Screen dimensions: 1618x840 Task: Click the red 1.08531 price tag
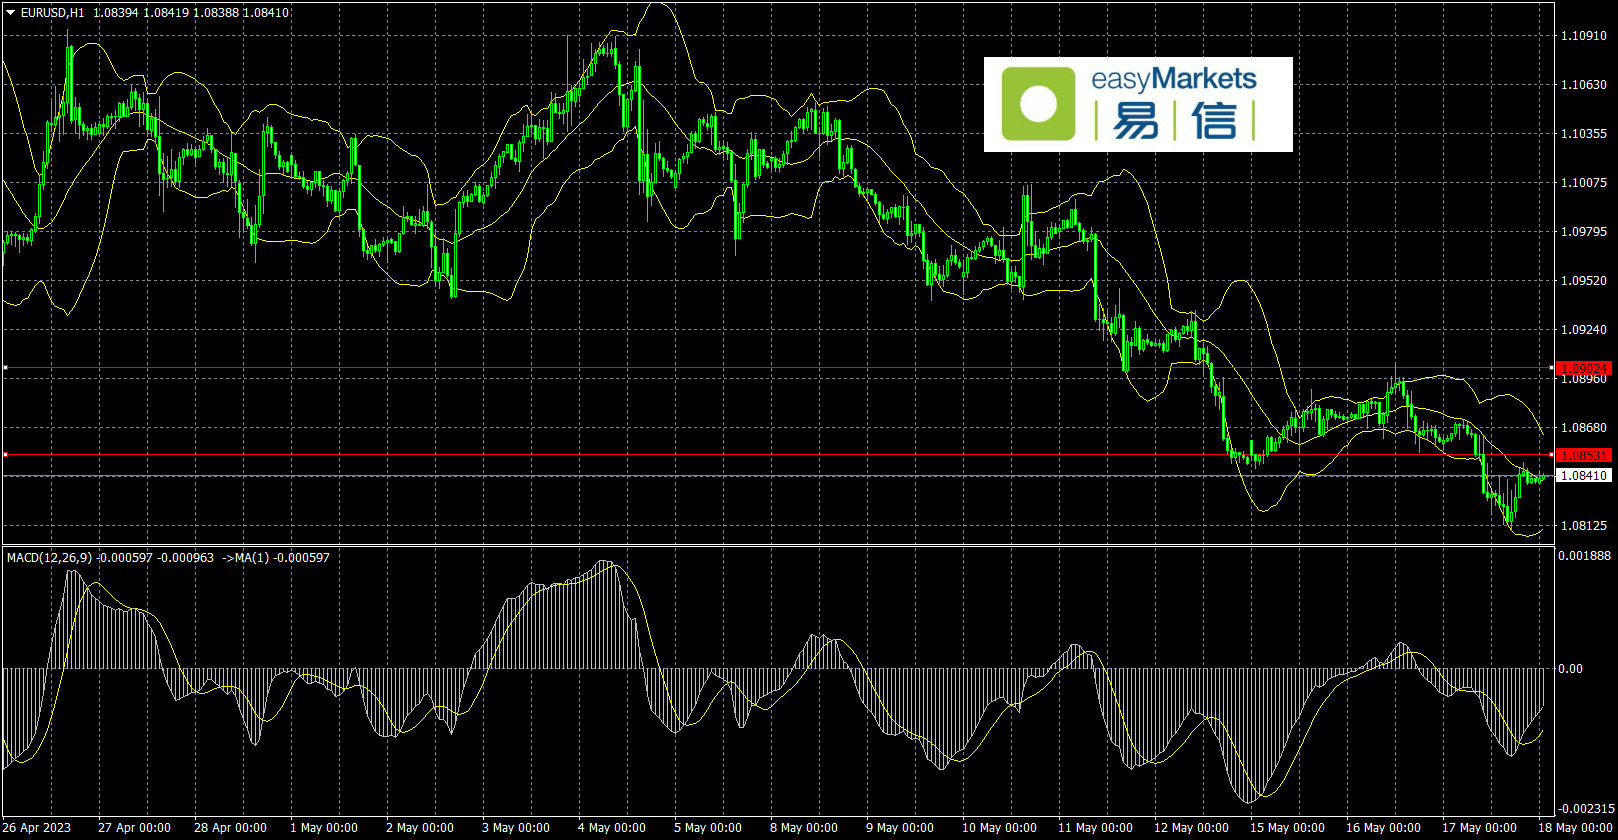click(1584, 455)
